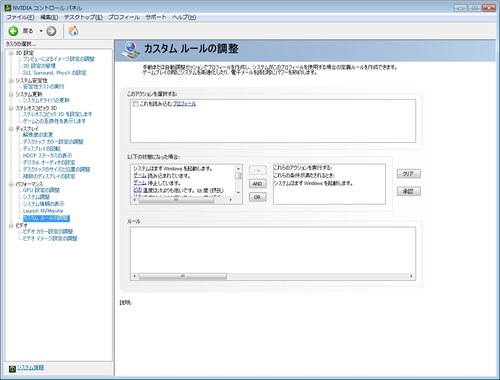Open HDCP ステータスの表示 page
The width and height of the screenshot is (500, 380).
tap(47, 156)
